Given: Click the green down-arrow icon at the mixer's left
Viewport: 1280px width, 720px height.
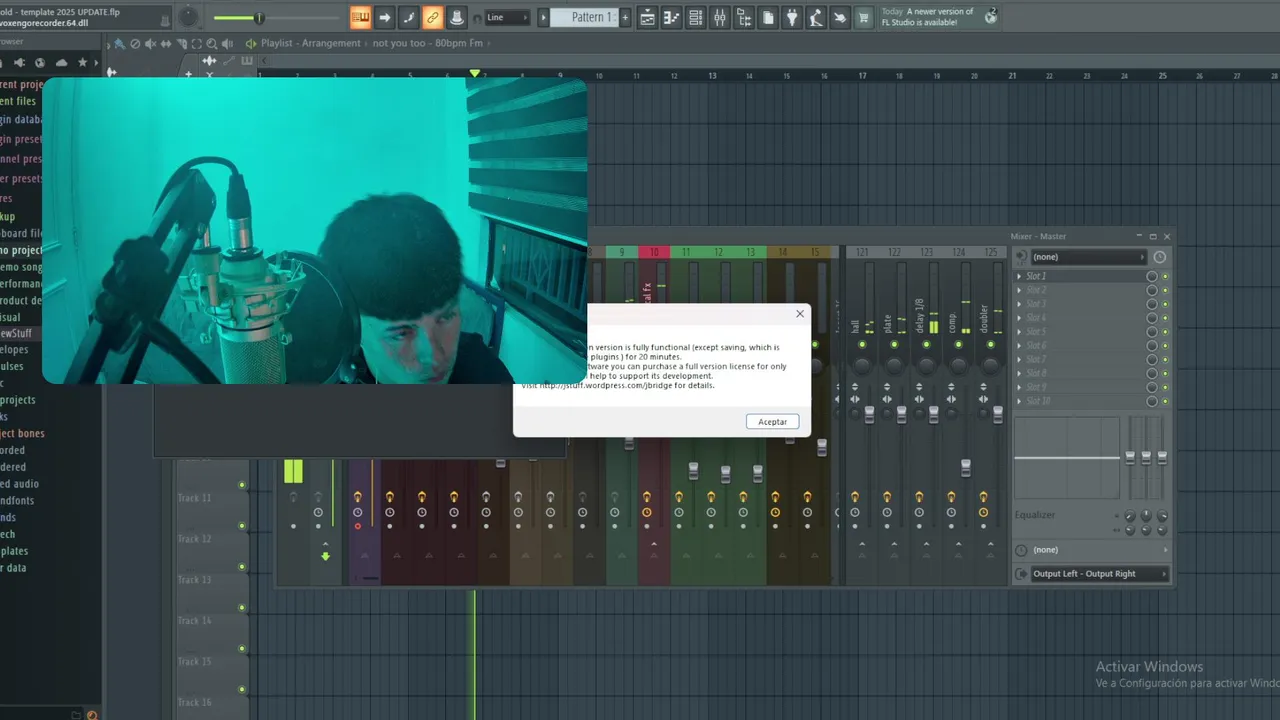Looking at the screenshot, I should pos(325,556).
